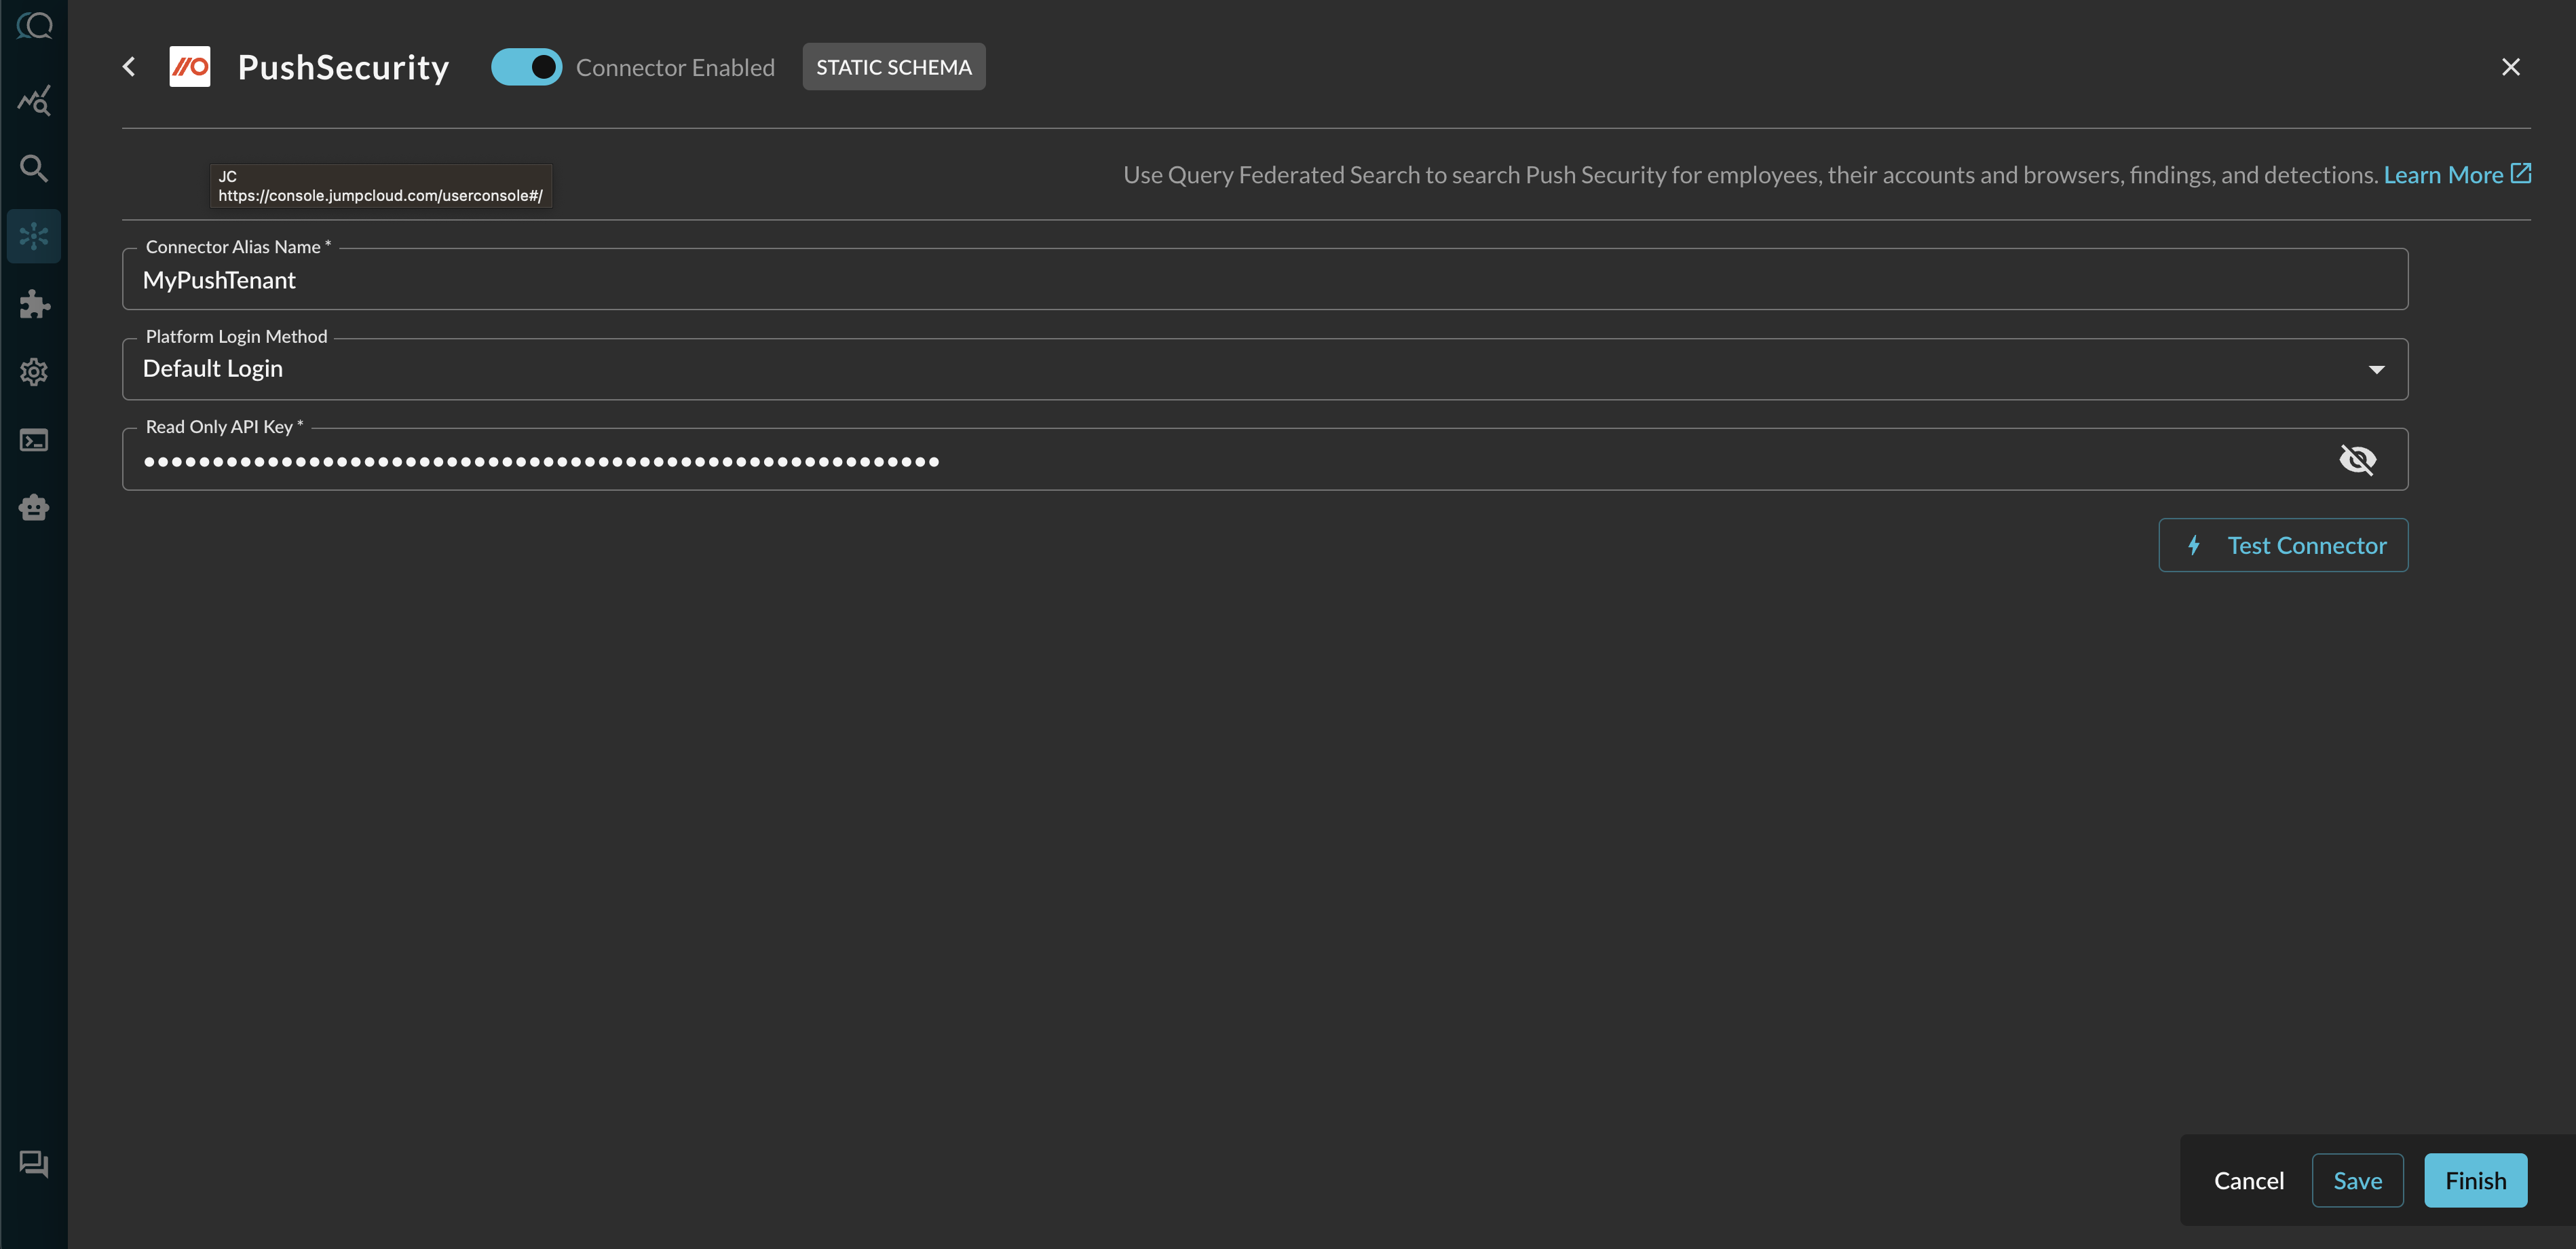Click the PushSecurity logo icon

(x=190, y=67)
